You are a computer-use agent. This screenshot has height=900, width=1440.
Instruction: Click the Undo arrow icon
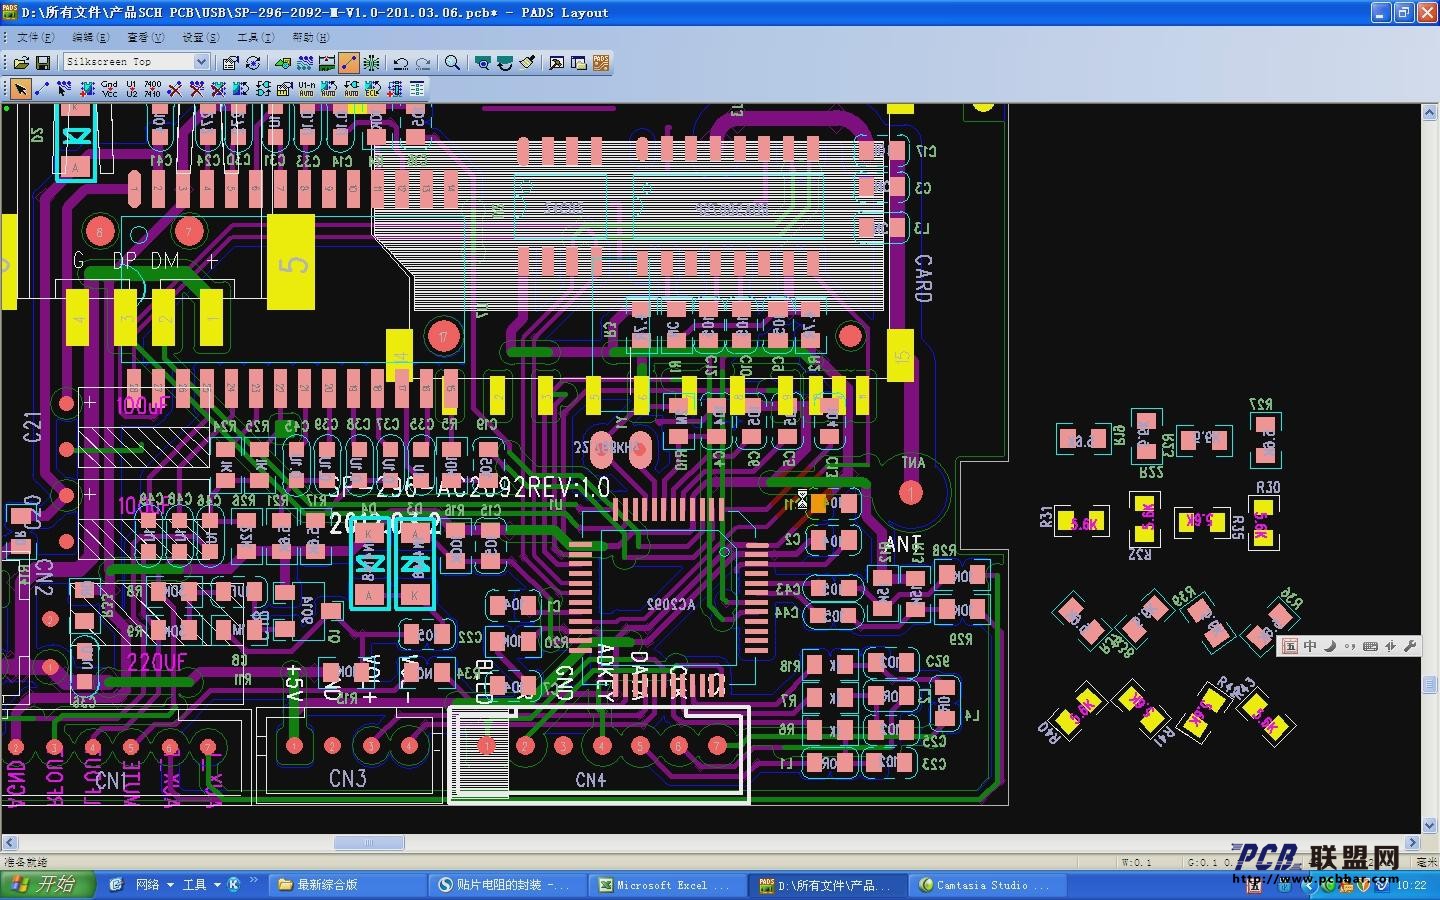click(401, 62)
